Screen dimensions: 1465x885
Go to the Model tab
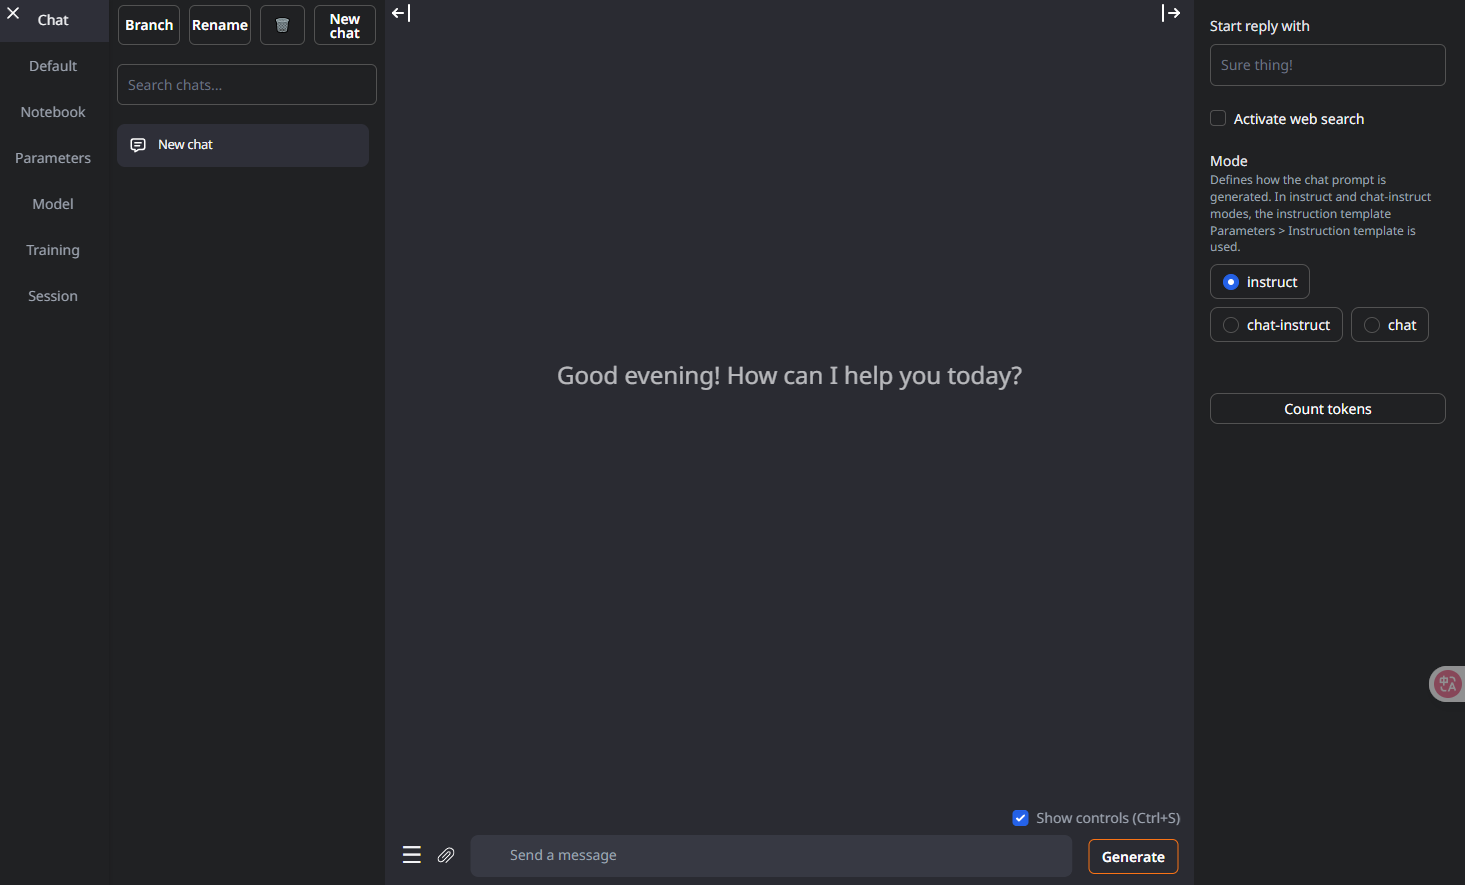click(53, 204)
